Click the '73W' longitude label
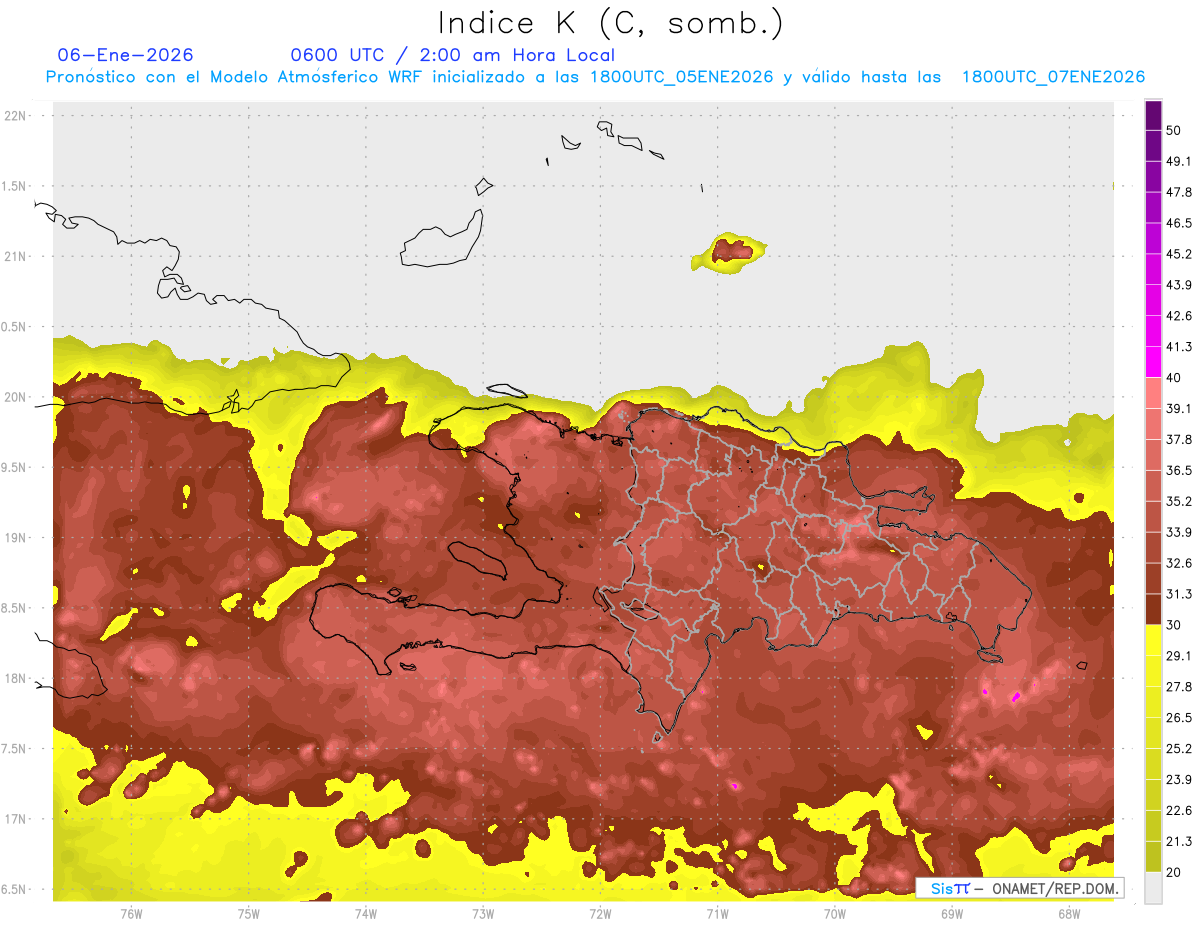The image size is (1200, 927). (483, 913)
